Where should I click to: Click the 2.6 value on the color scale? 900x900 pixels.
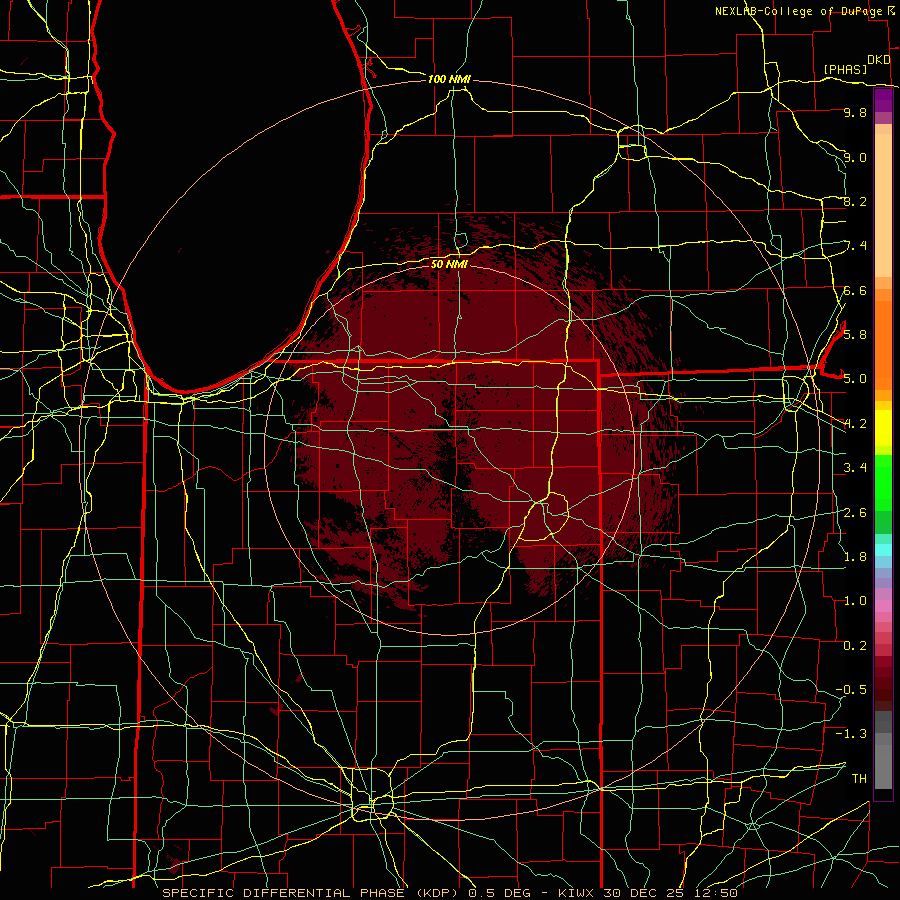pyautogui.click(x=855, y=512)
